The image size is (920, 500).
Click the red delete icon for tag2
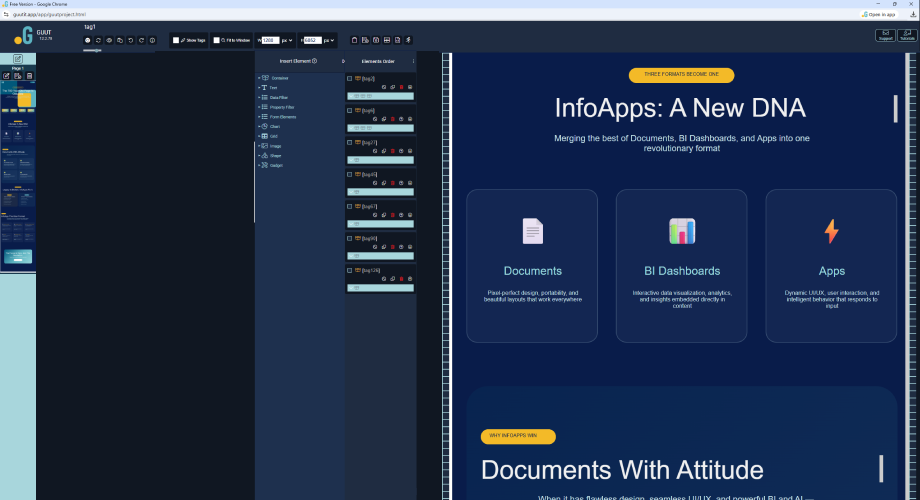pyautogui.click(x=401, y=88)
